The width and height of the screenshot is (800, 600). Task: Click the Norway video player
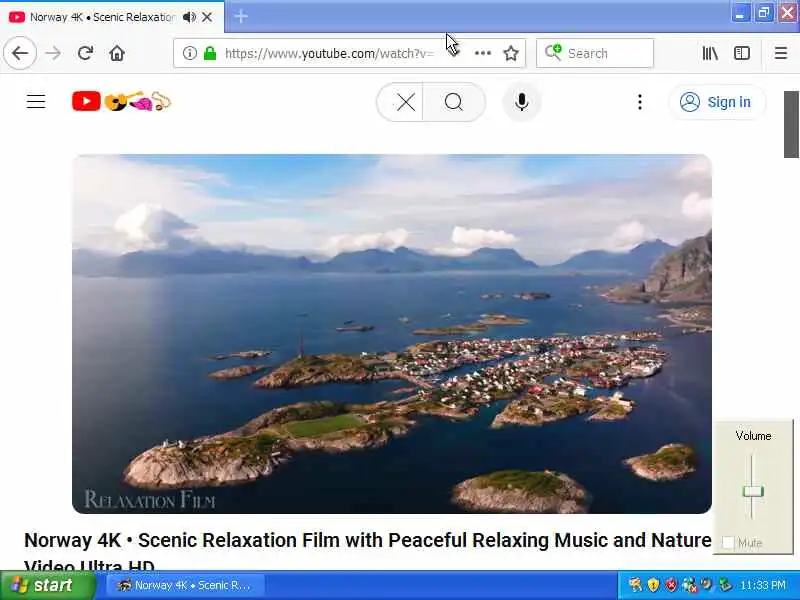pos(392,334)
